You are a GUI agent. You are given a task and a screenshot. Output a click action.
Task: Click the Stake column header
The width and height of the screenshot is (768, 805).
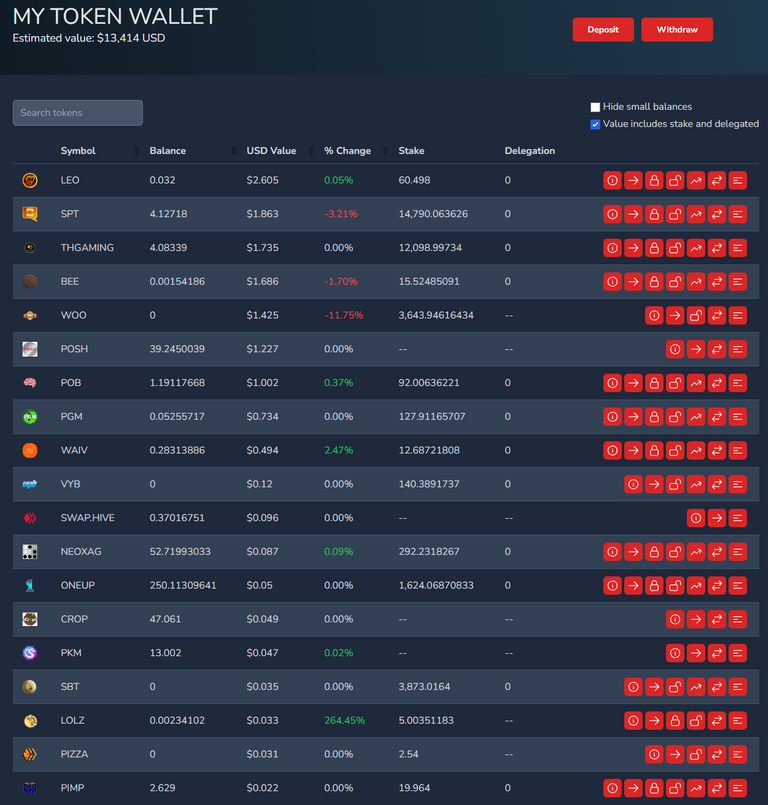[x=411, y=150]
